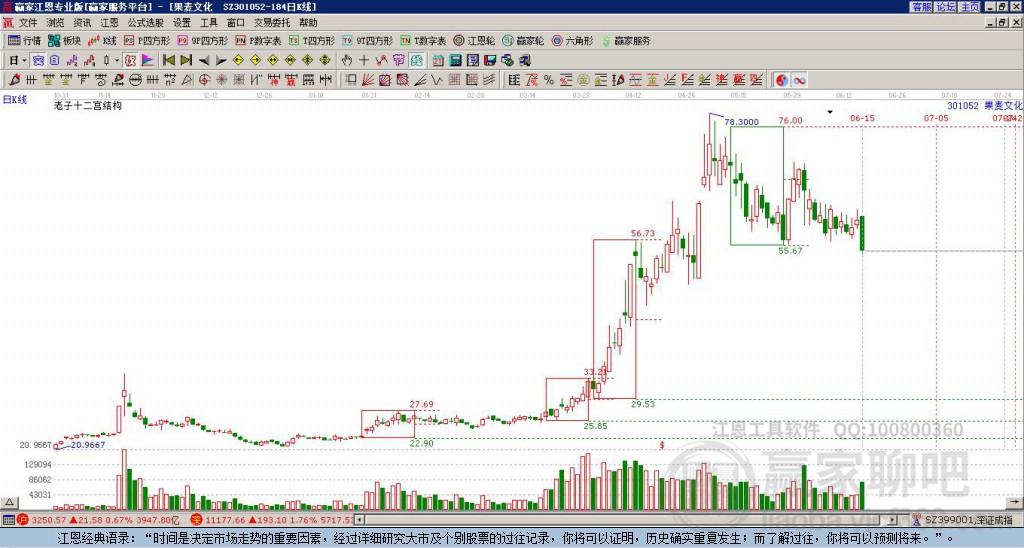Open the 9T四方形 tool
Image resolution: width=1024 pixels, height=548 pixels.
pyautogui.click(x=367, y=40)
